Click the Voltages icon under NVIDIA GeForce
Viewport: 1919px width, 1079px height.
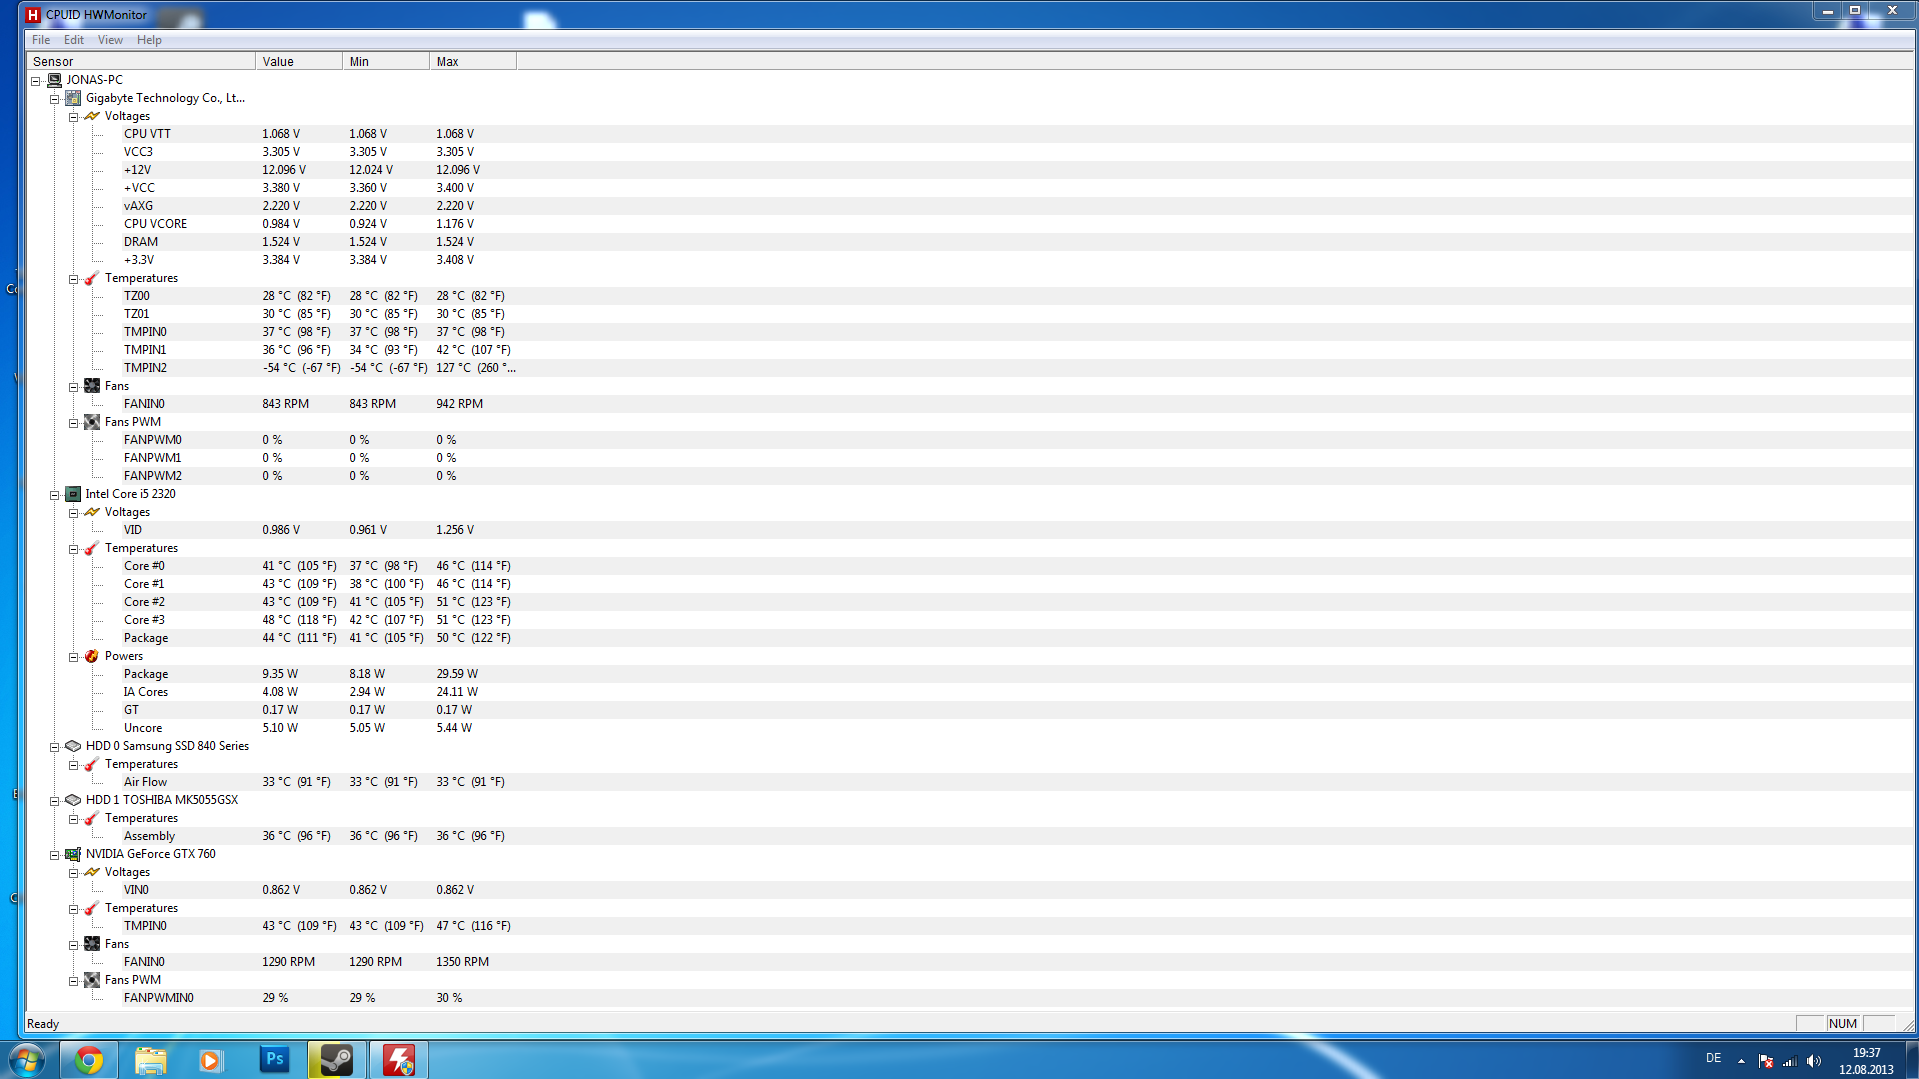92,872
